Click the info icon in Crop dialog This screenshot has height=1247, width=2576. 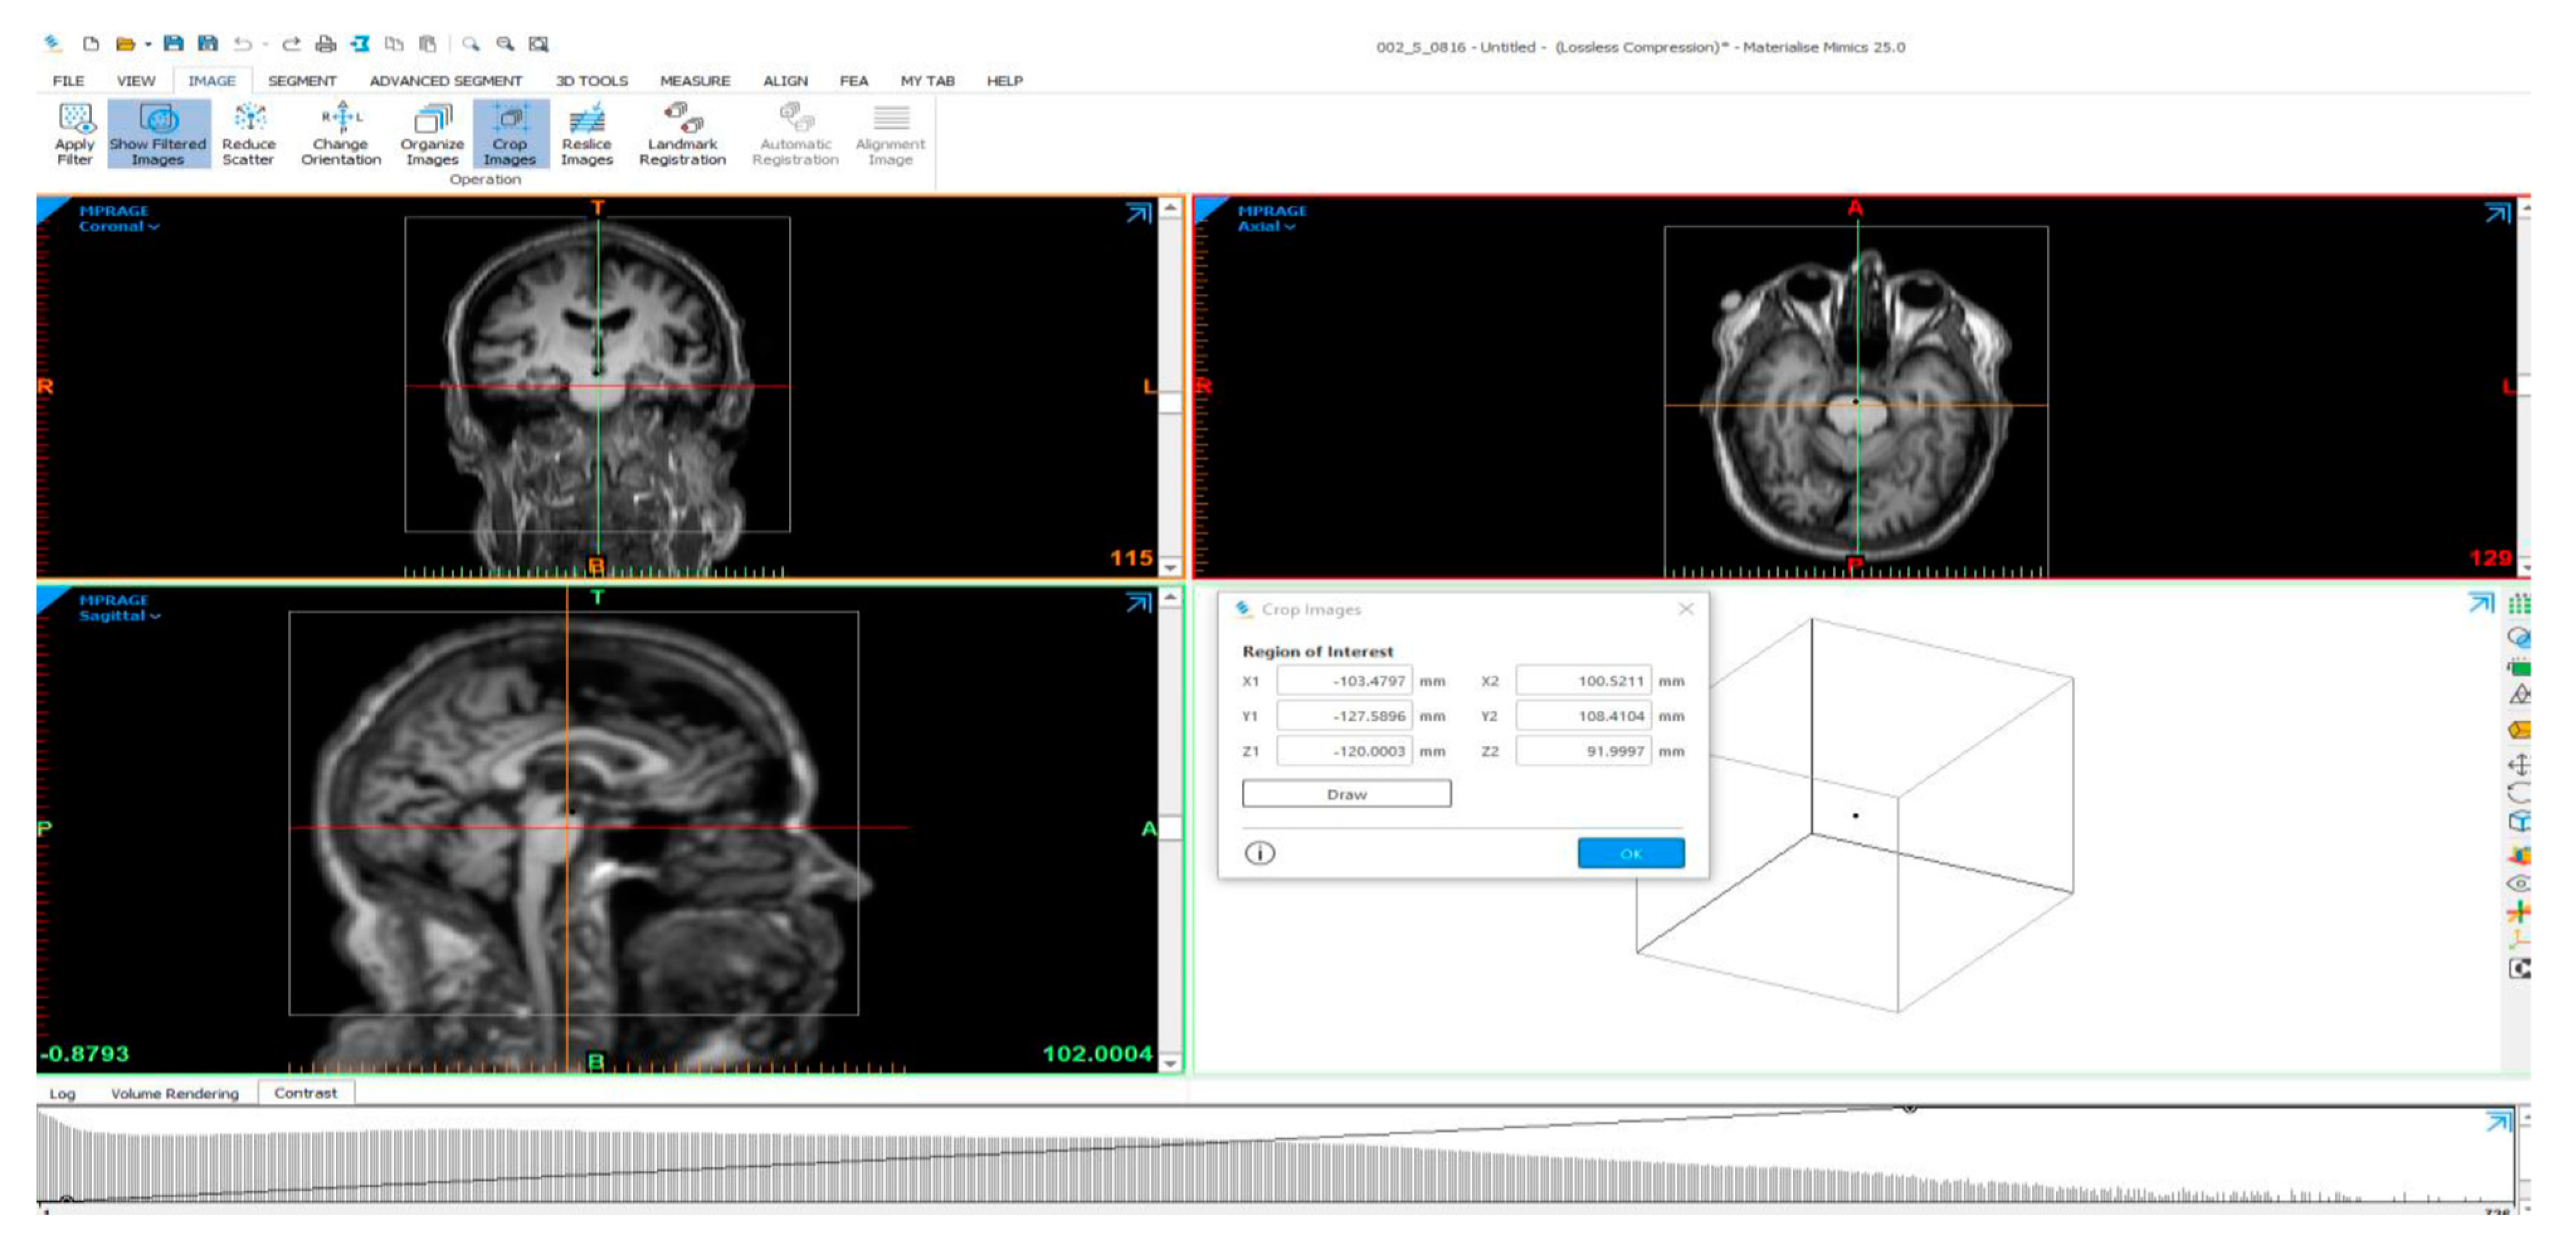1259,853
